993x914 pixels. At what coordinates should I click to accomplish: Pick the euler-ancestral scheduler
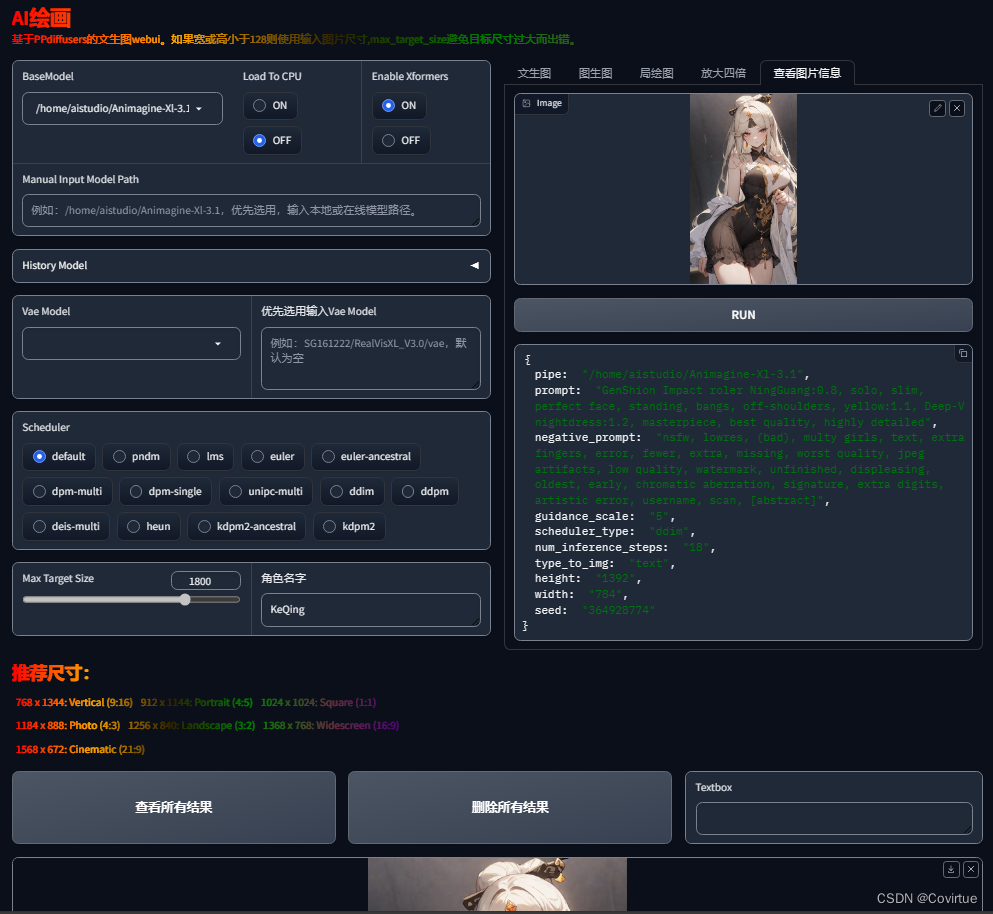(x=366, y=457)
